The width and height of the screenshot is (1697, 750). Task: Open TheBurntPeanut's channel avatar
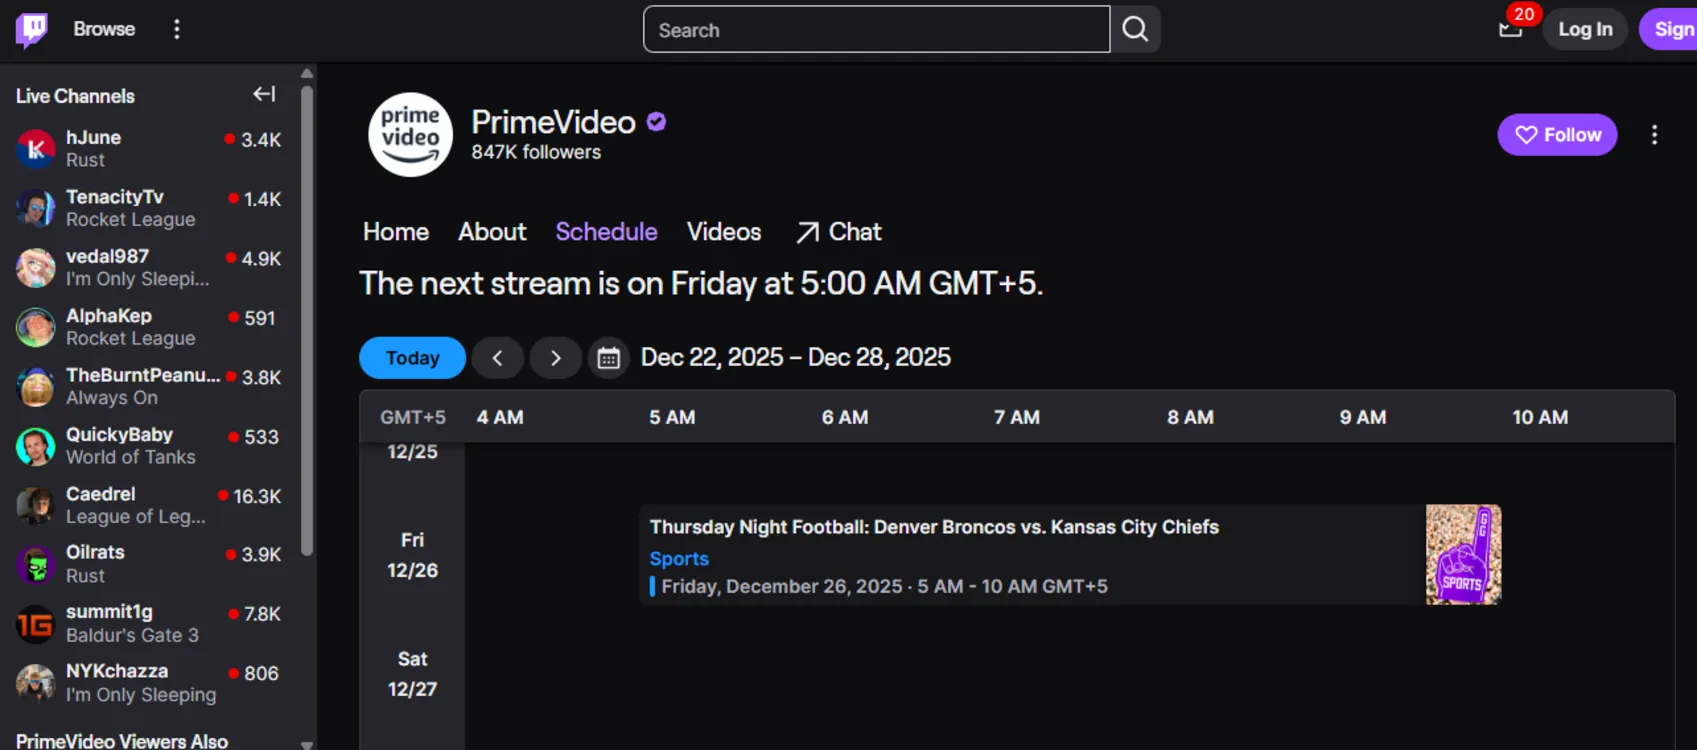tap(35, 387)
